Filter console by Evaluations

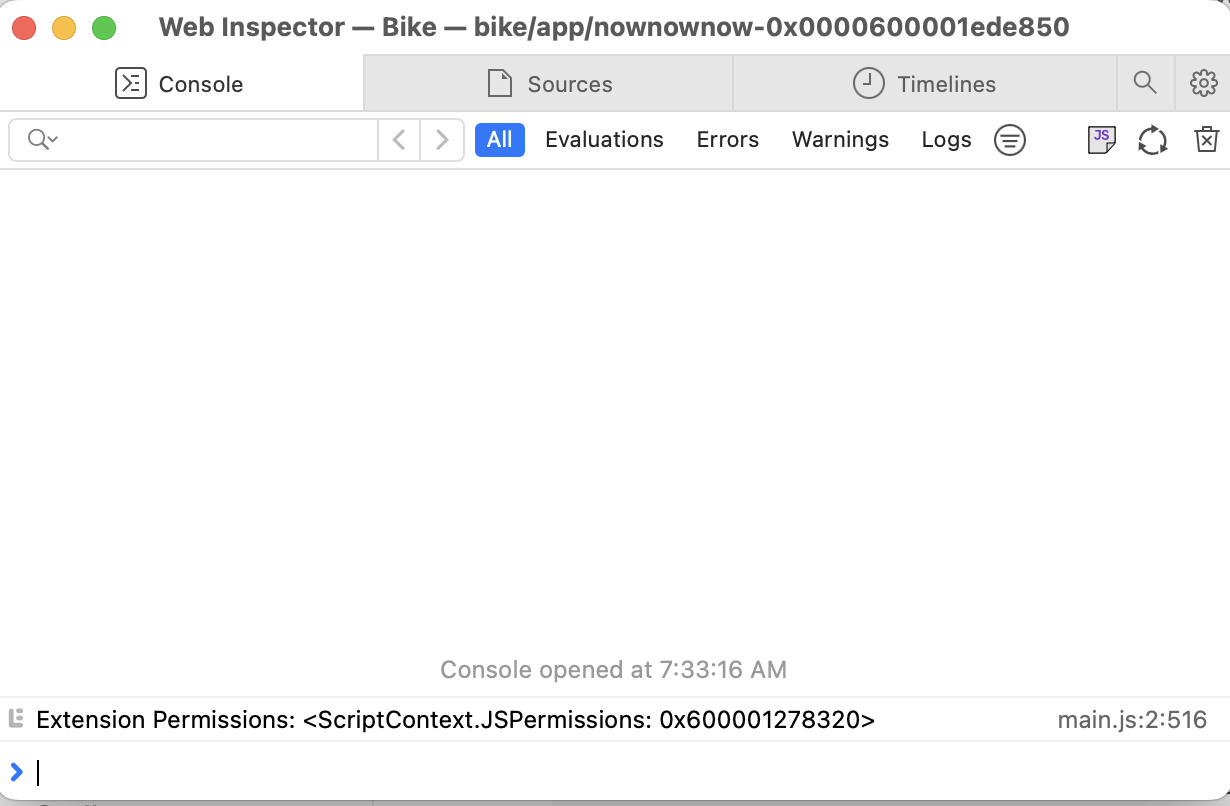[x=604, y=140]
